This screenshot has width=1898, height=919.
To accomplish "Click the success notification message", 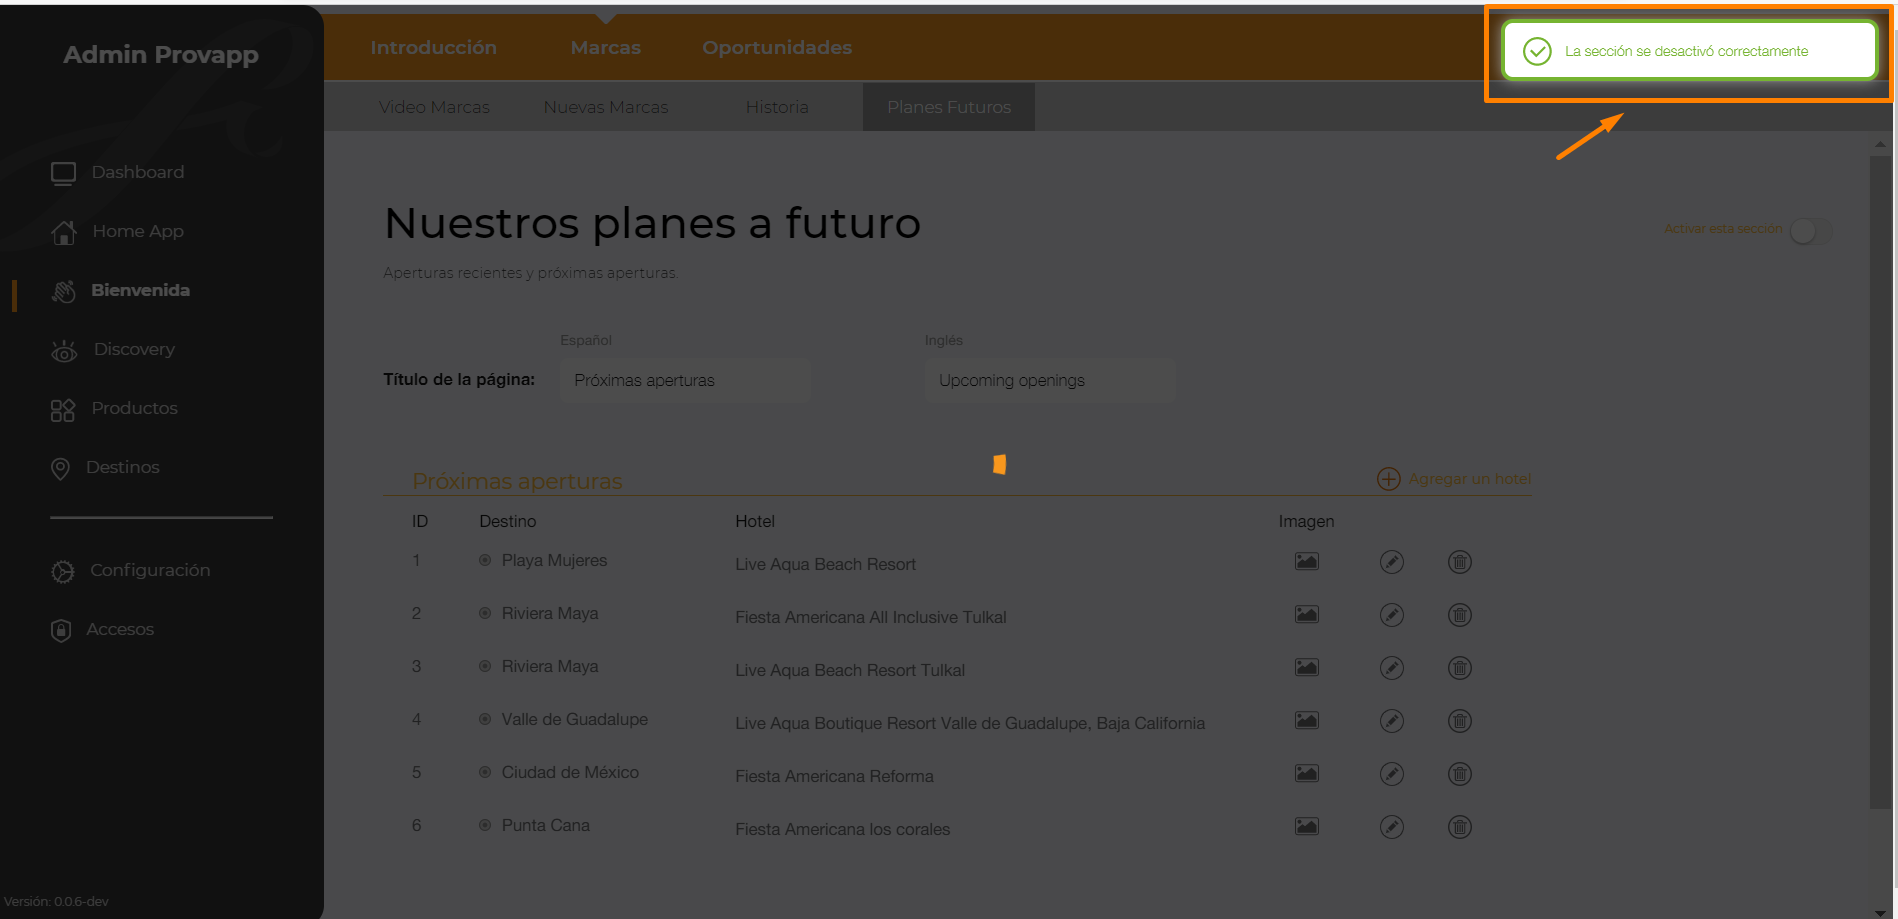I will 1688,50.
